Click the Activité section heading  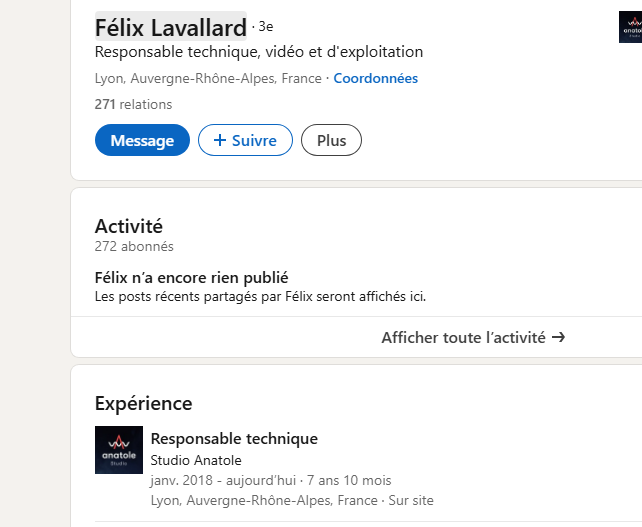pyautogui.click(x=128, y=226)
